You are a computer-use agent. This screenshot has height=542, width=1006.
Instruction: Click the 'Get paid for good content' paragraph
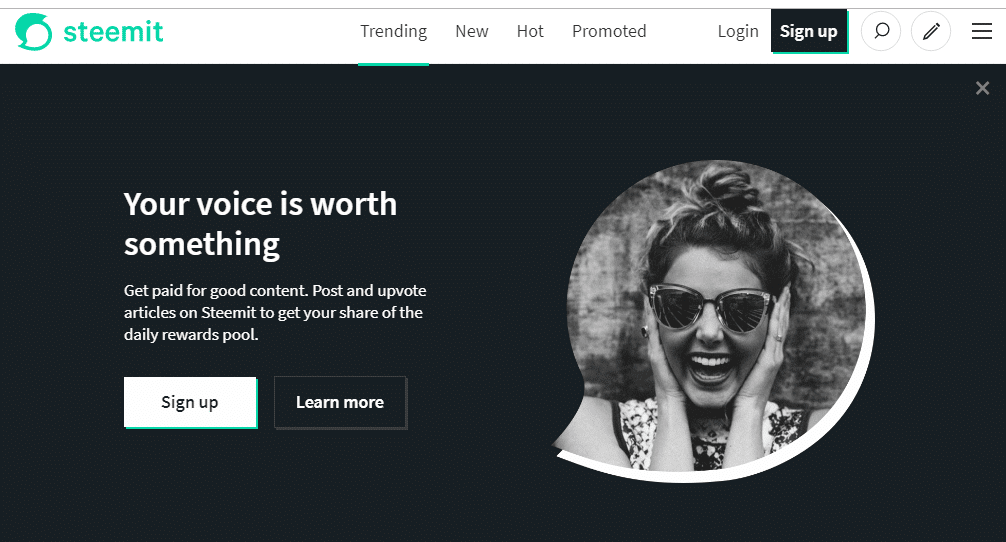tap(274, 313)
